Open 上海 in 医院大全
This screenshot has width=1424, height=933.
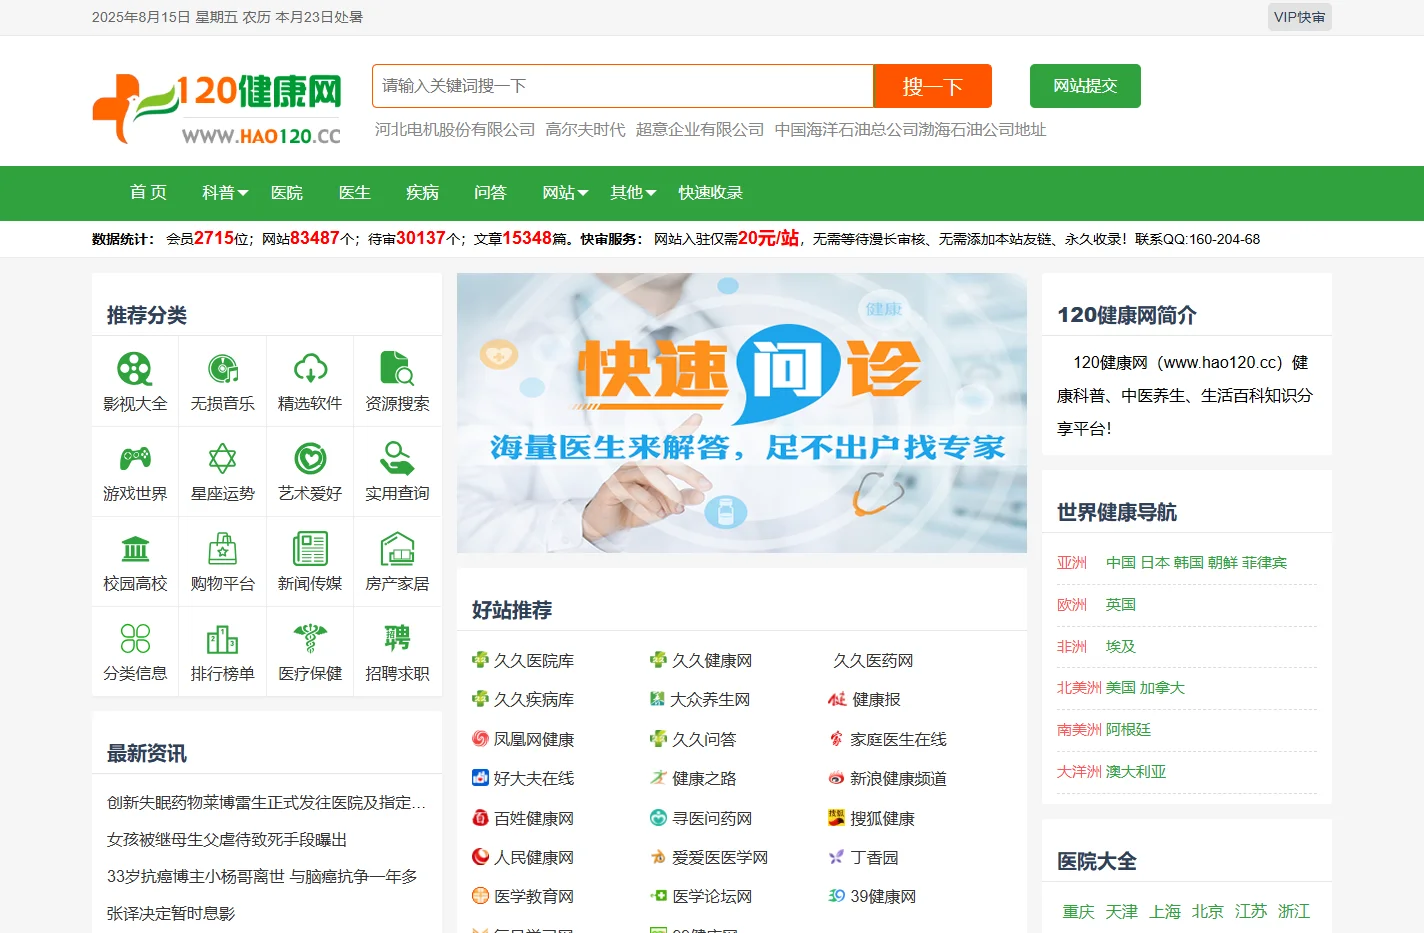1165,911
